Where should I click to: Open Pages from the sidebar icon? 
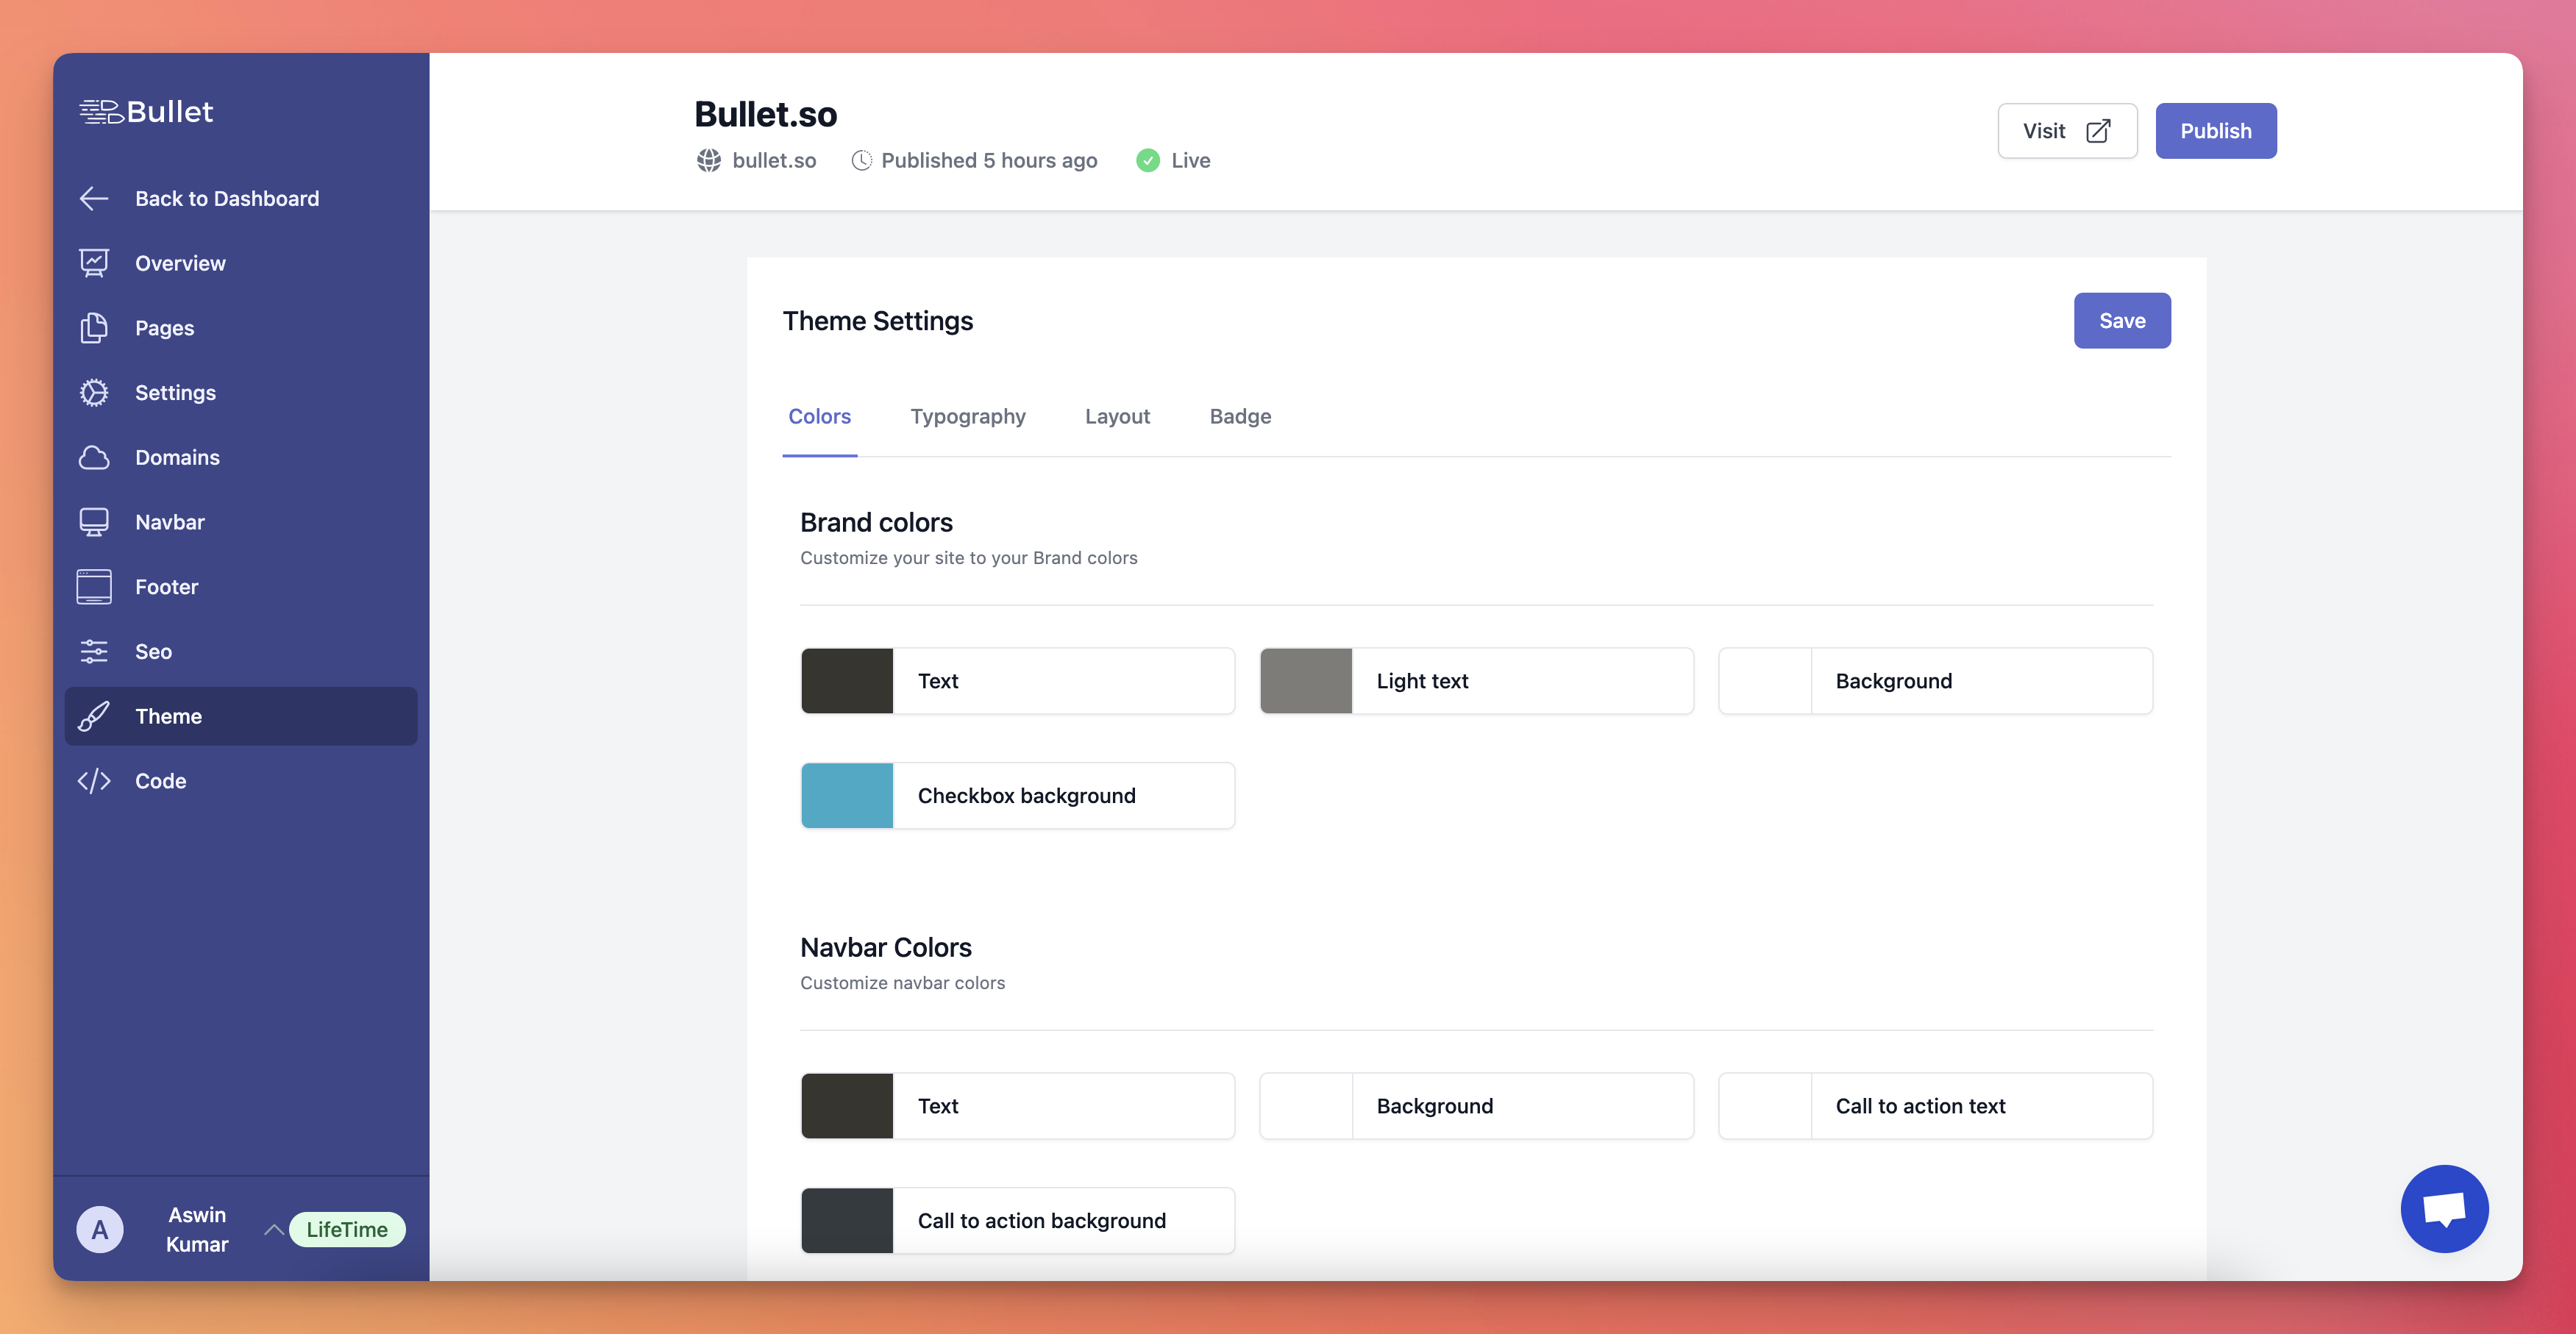pyautogui.click(x=94, y=327)
